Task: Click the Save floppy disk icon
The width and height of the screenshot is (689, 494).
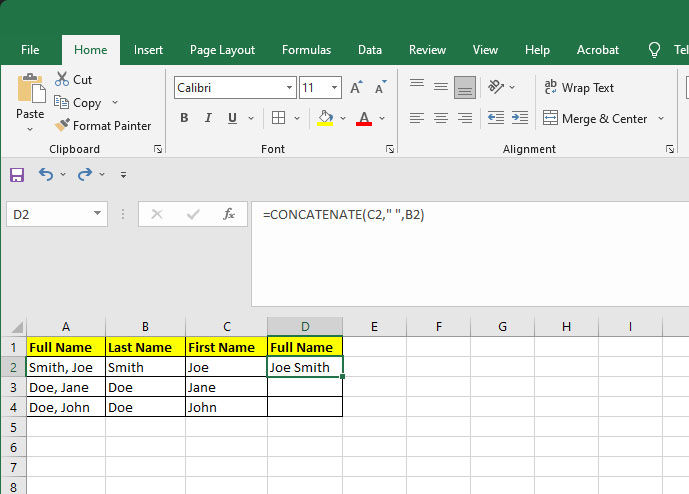Action: [17, 175]
